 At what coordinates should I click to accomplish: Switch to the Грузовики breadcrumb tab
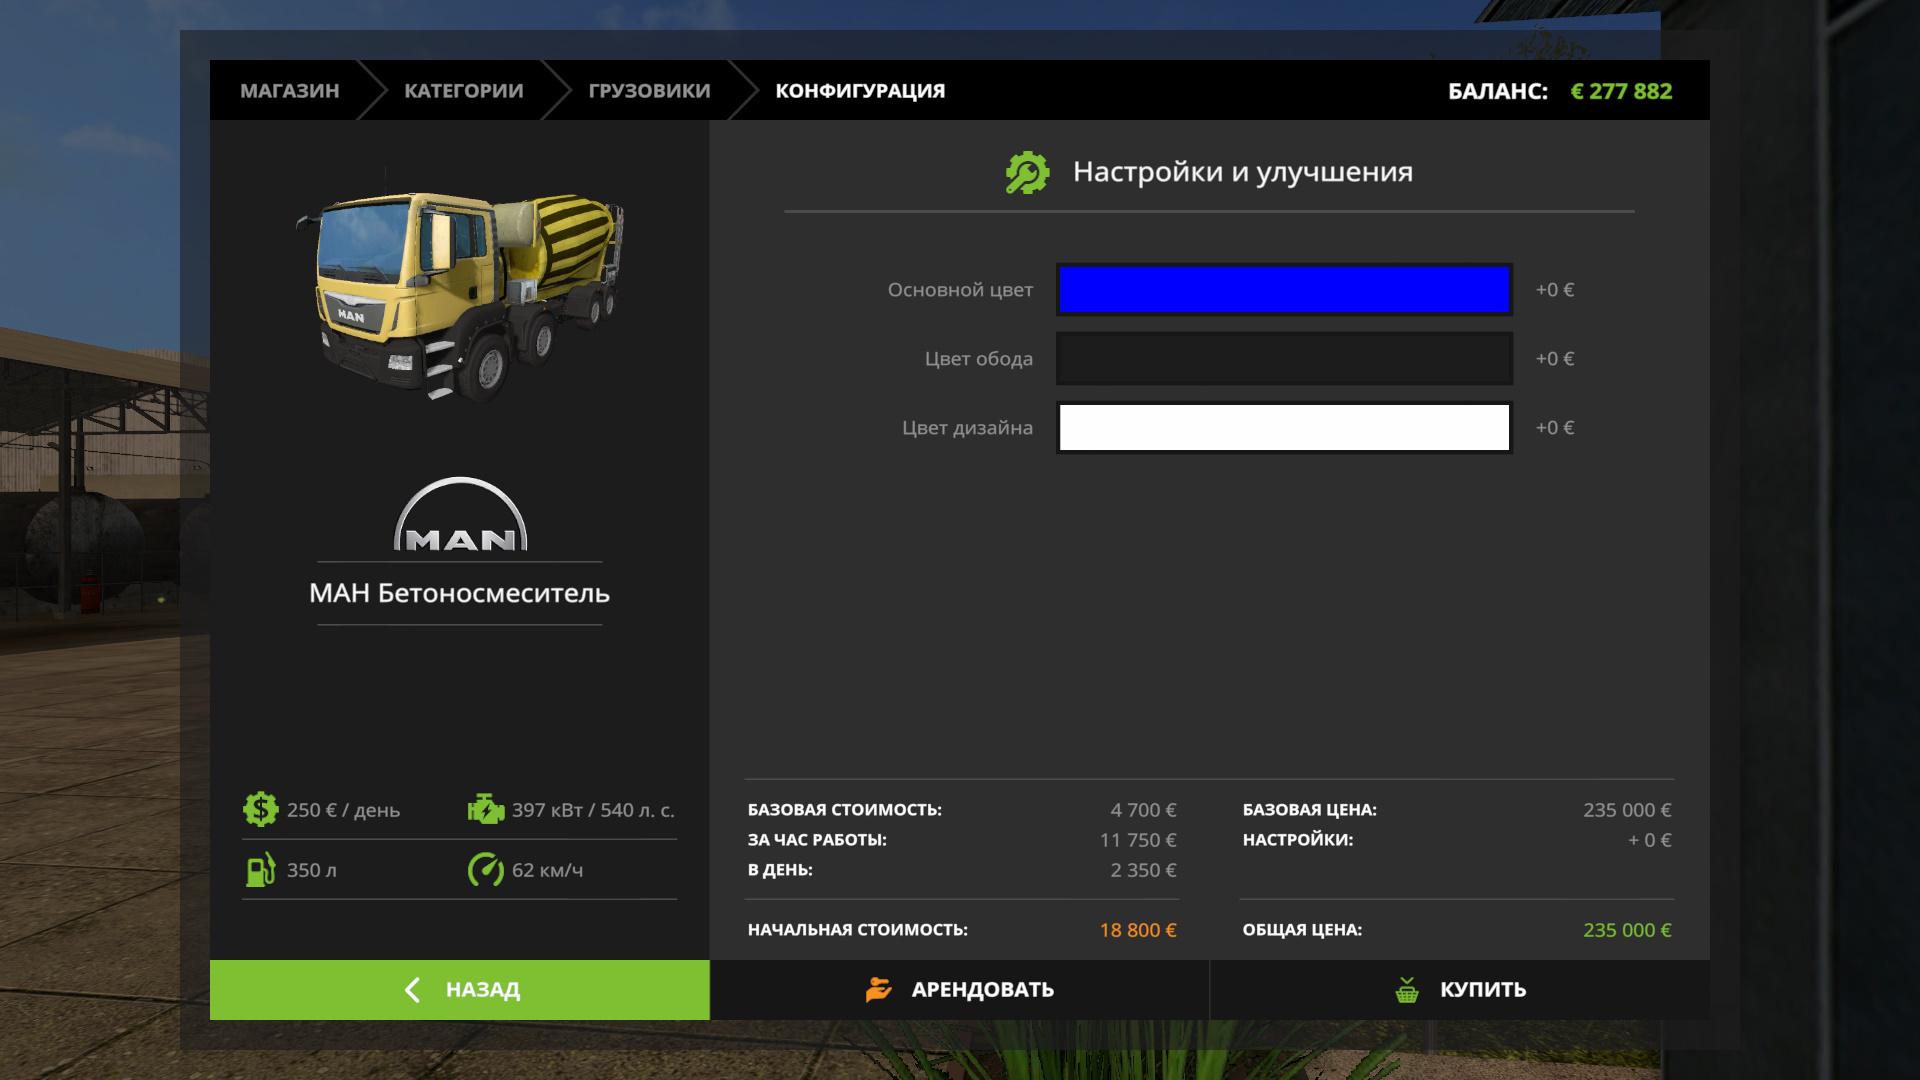click(x=649, y=91)
